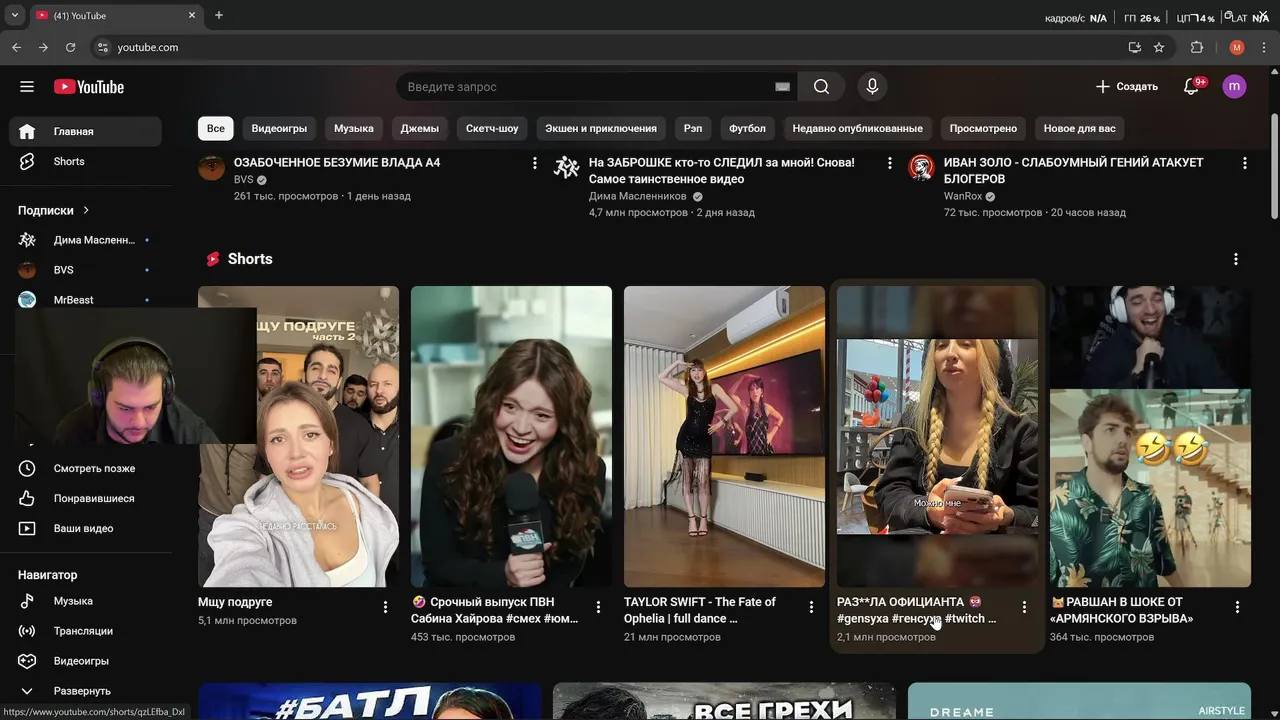Screen dimensions: 1280x720
Task: Open Ваши видео in sidebar
Action: click(85, 528)
